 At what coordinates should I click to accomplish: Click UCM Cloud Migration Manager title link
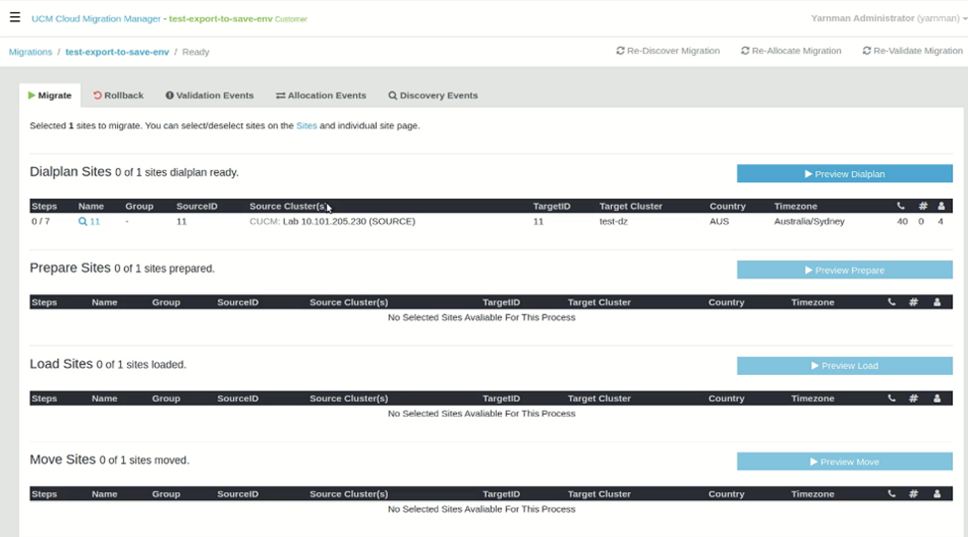[x=96, y=19]
